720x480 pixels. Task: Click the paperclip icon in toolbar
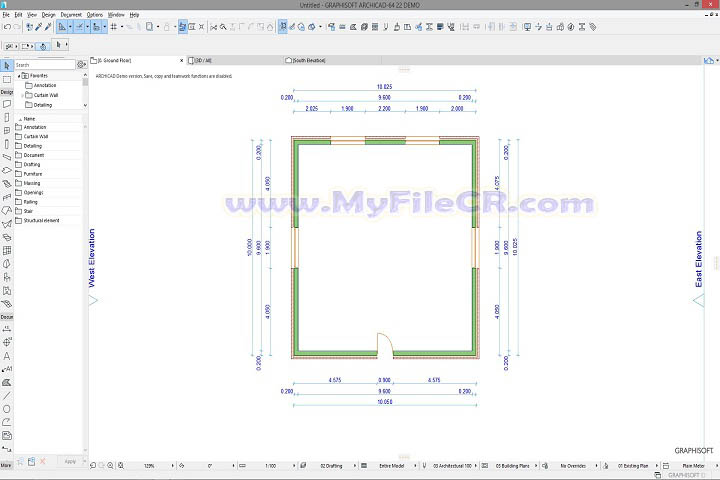point(593,27)
